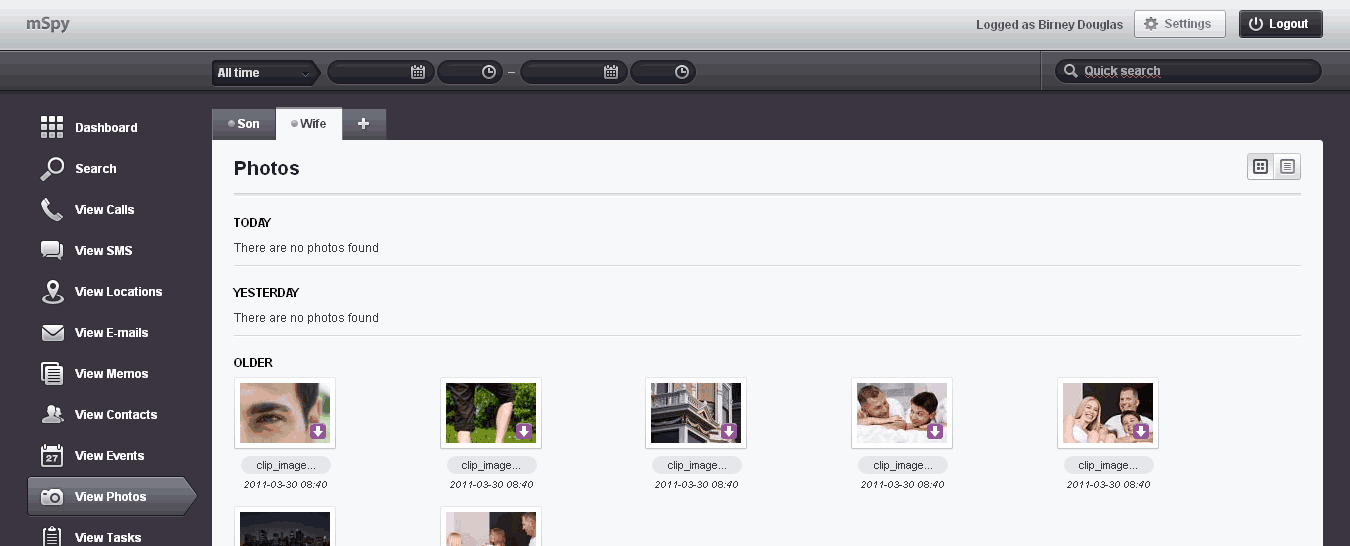
Task: Open Dashboard grid icon in sidebar
Action: 52,127
